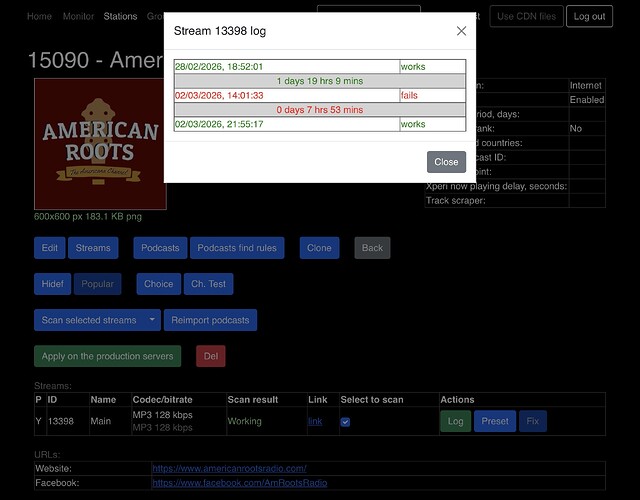Click the American Roots station logo image
This screenshot has width=640, height=500.
[100, 144]
